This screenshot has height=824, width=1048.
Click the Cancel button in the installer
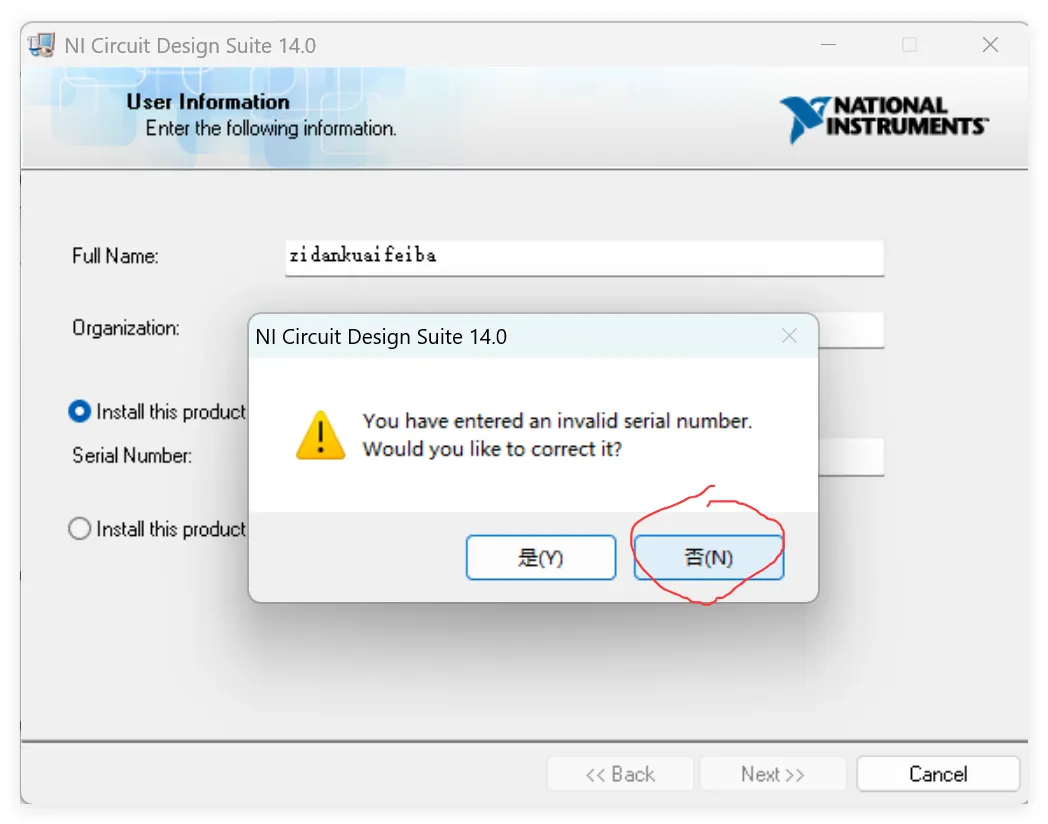[938, 774]
